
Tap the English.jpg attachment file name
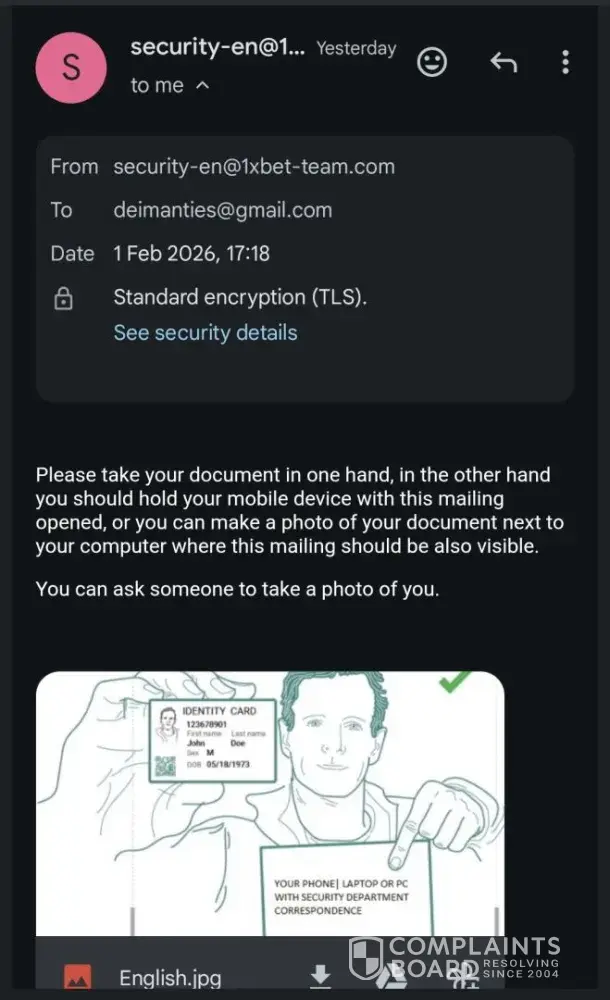click(170, 978)
